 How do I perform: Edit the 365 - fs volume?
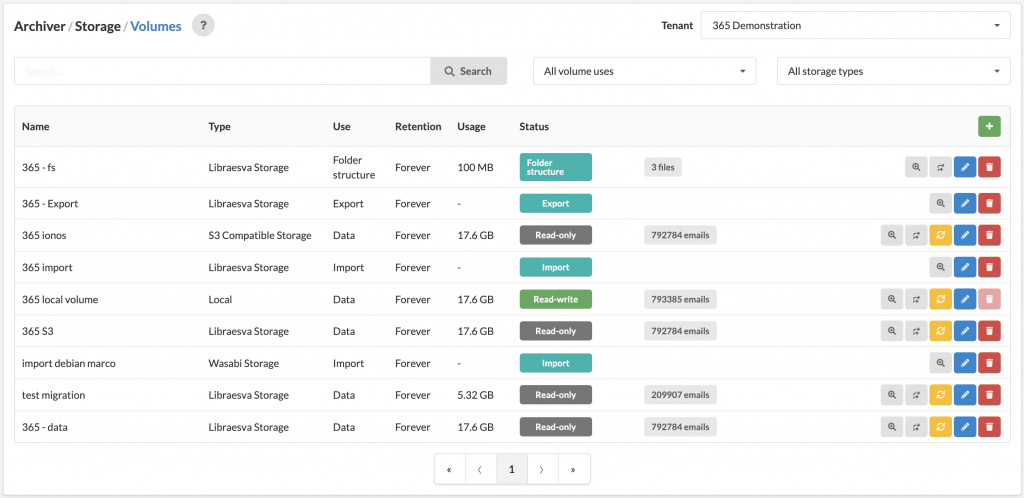tap(965, 167)
